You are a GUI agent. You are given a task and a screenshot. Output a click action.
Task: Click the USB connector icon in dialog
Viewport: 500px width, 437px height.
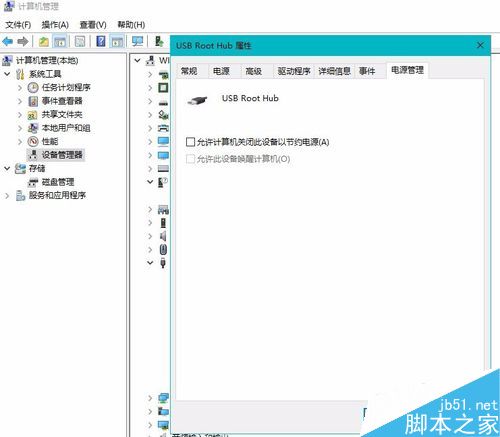coord(197,100)
